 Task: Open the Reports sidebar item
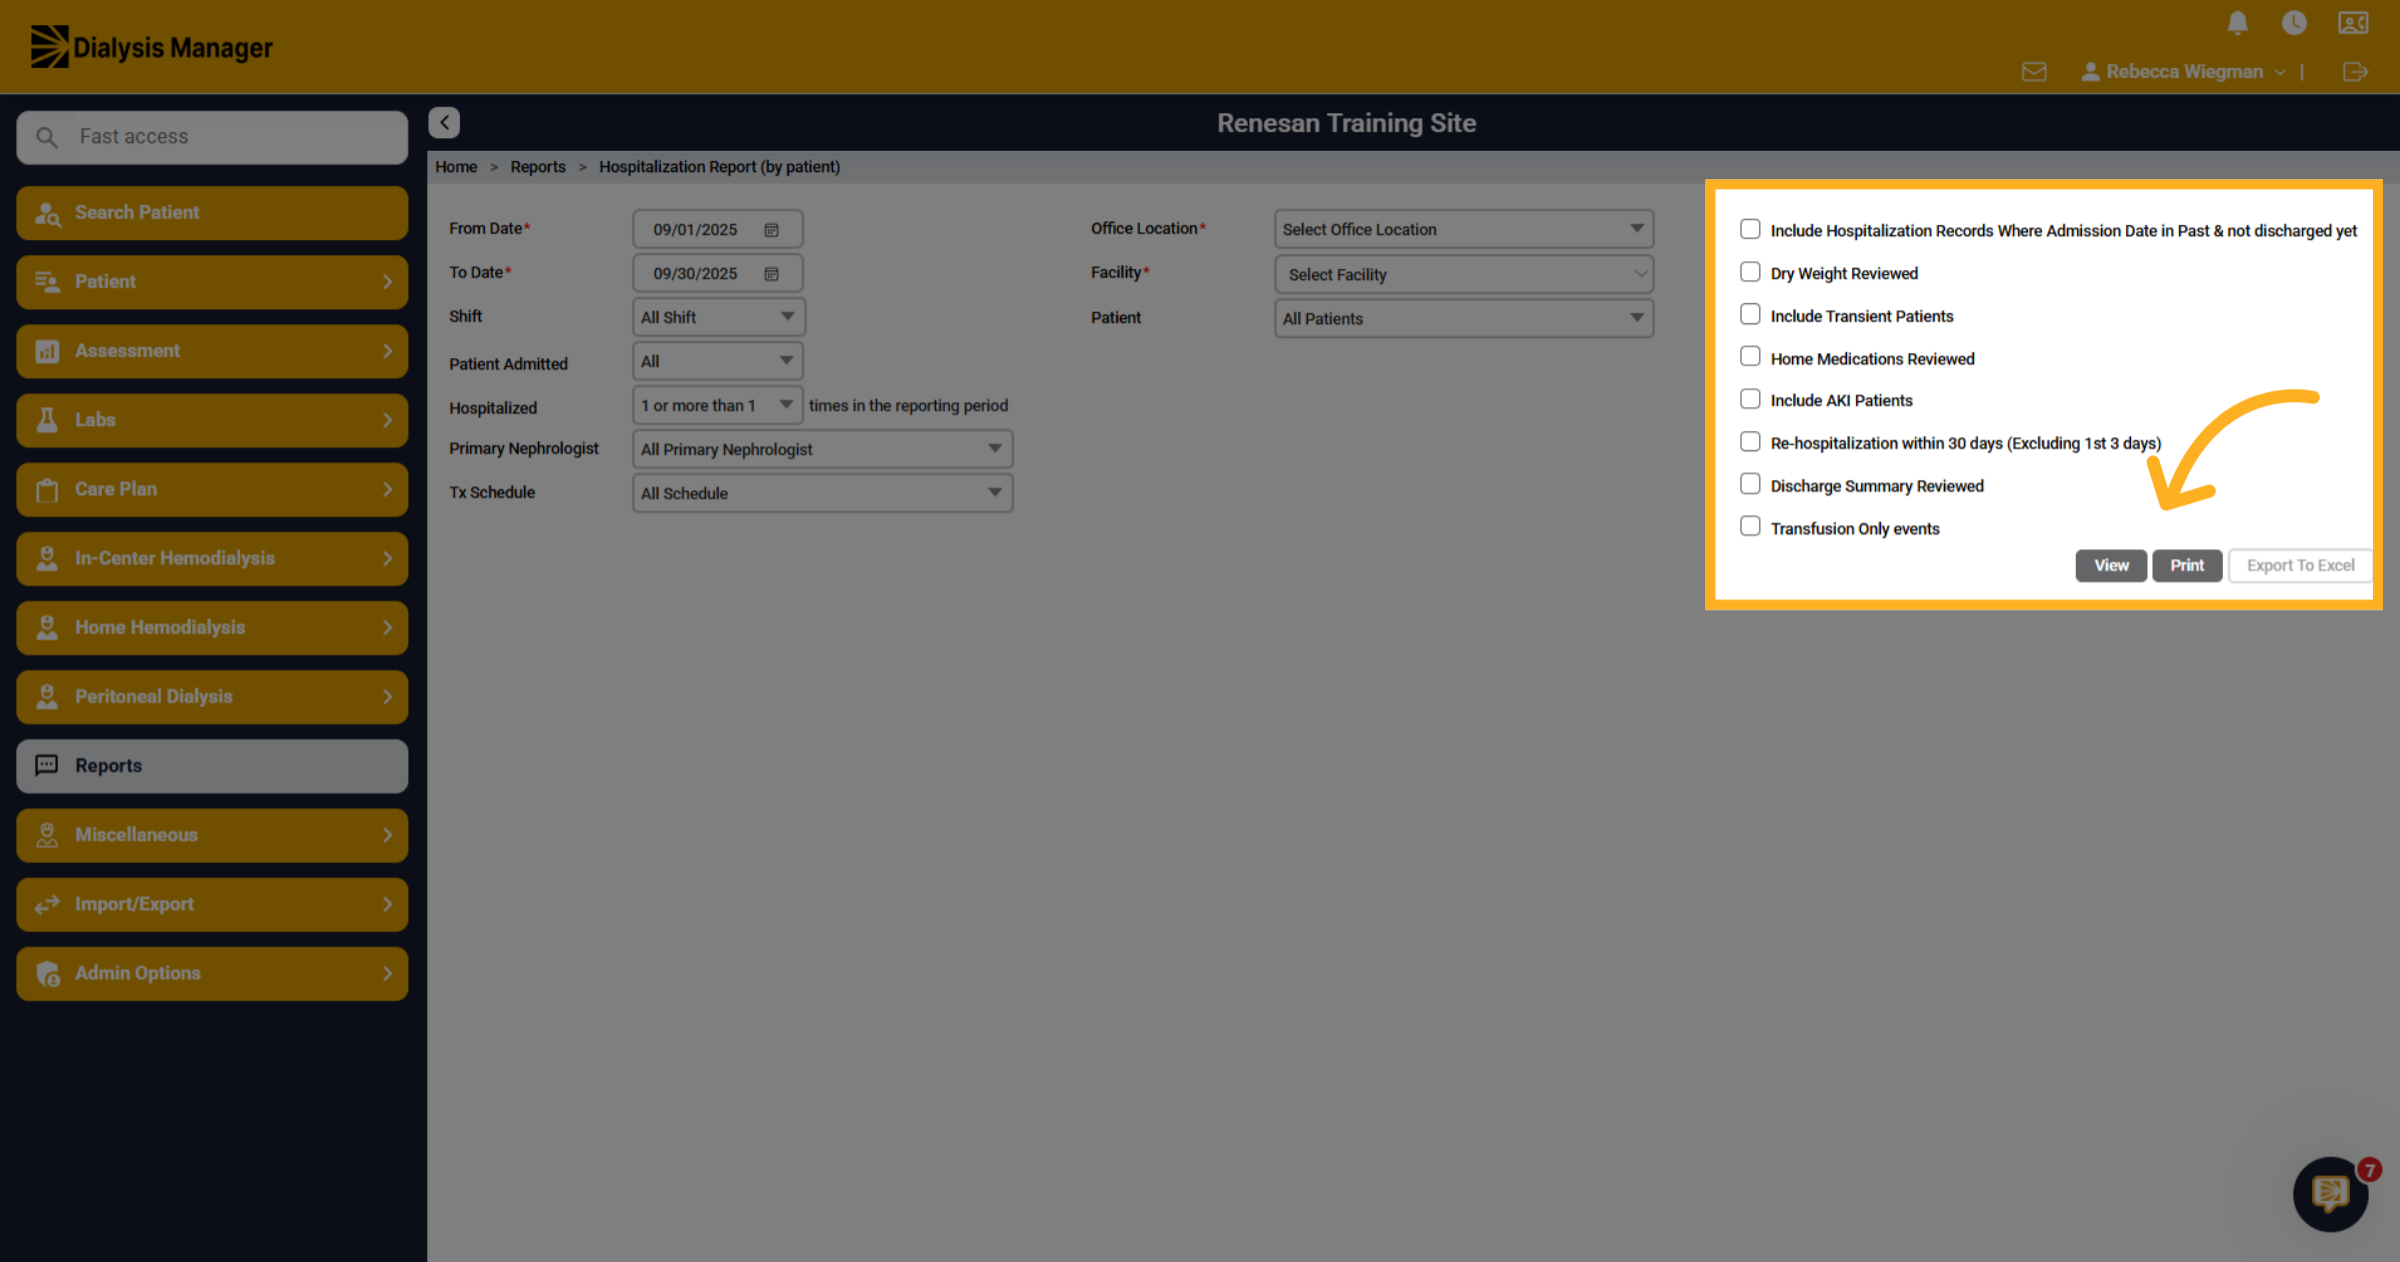(212, 766)
